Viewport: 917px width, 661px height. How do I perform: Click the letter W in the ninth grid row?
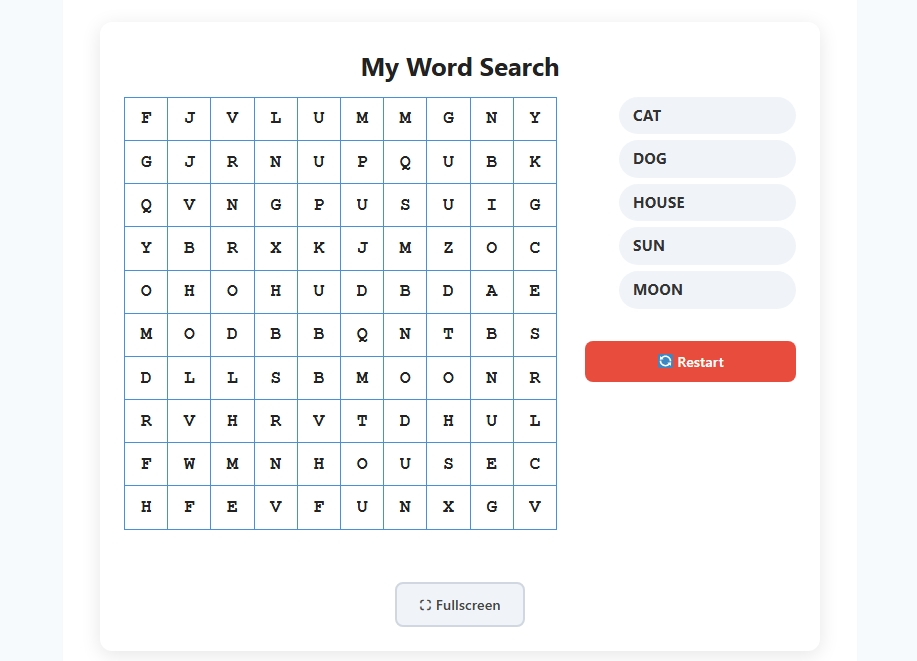click(x=189, y=463)
